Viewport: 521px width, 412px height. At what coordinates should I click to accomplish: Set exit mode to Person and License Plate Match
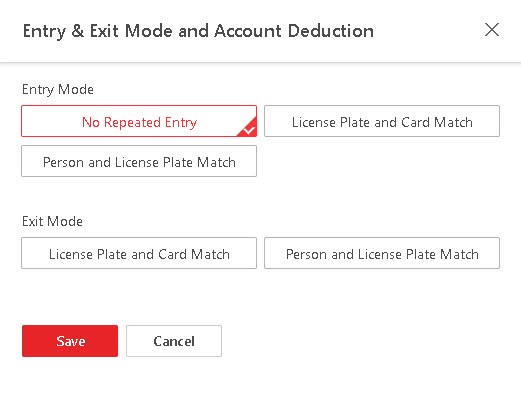[382, 253]
